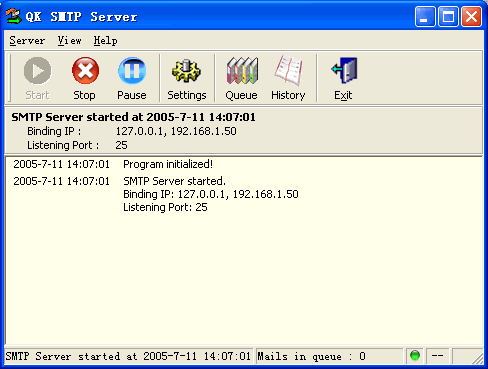Click the green status indicator light
Image resolution: width=488 pixels, height=369 pixels.
415,356
